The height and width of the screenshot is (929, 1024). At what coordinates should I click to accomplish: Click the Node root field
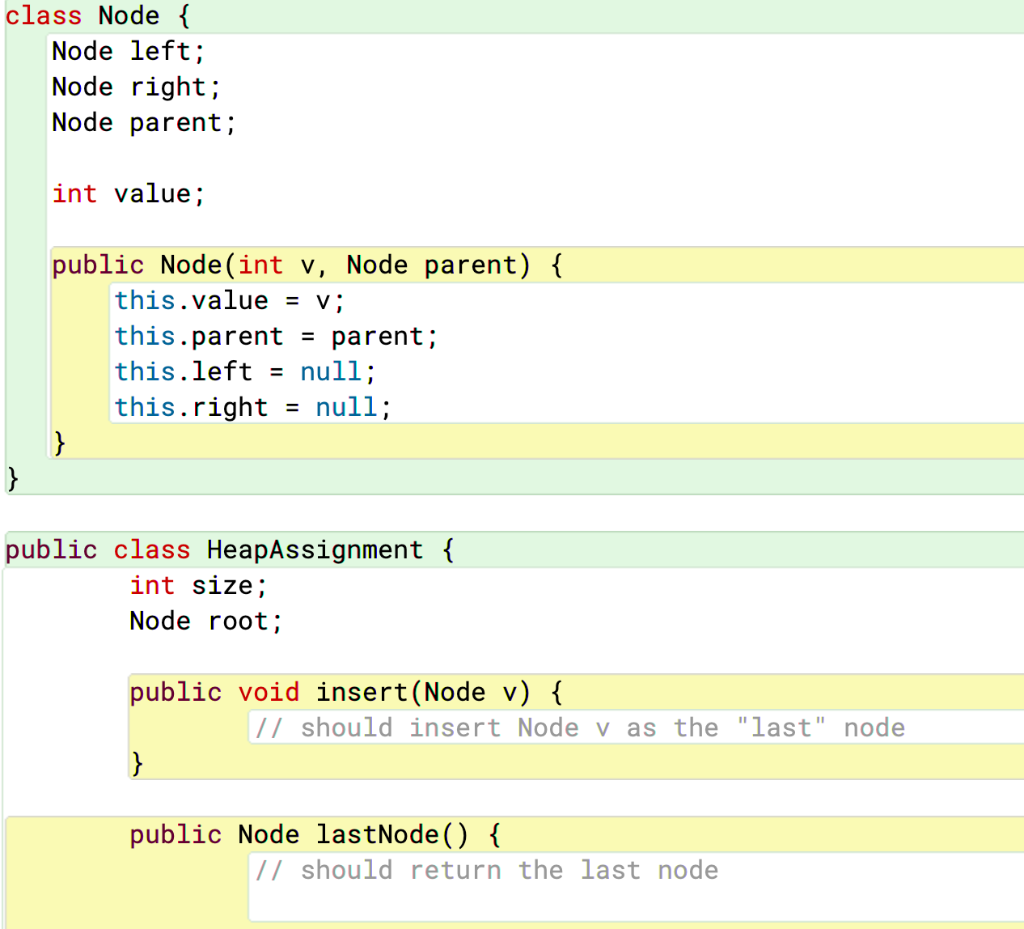tap(204, 620)
